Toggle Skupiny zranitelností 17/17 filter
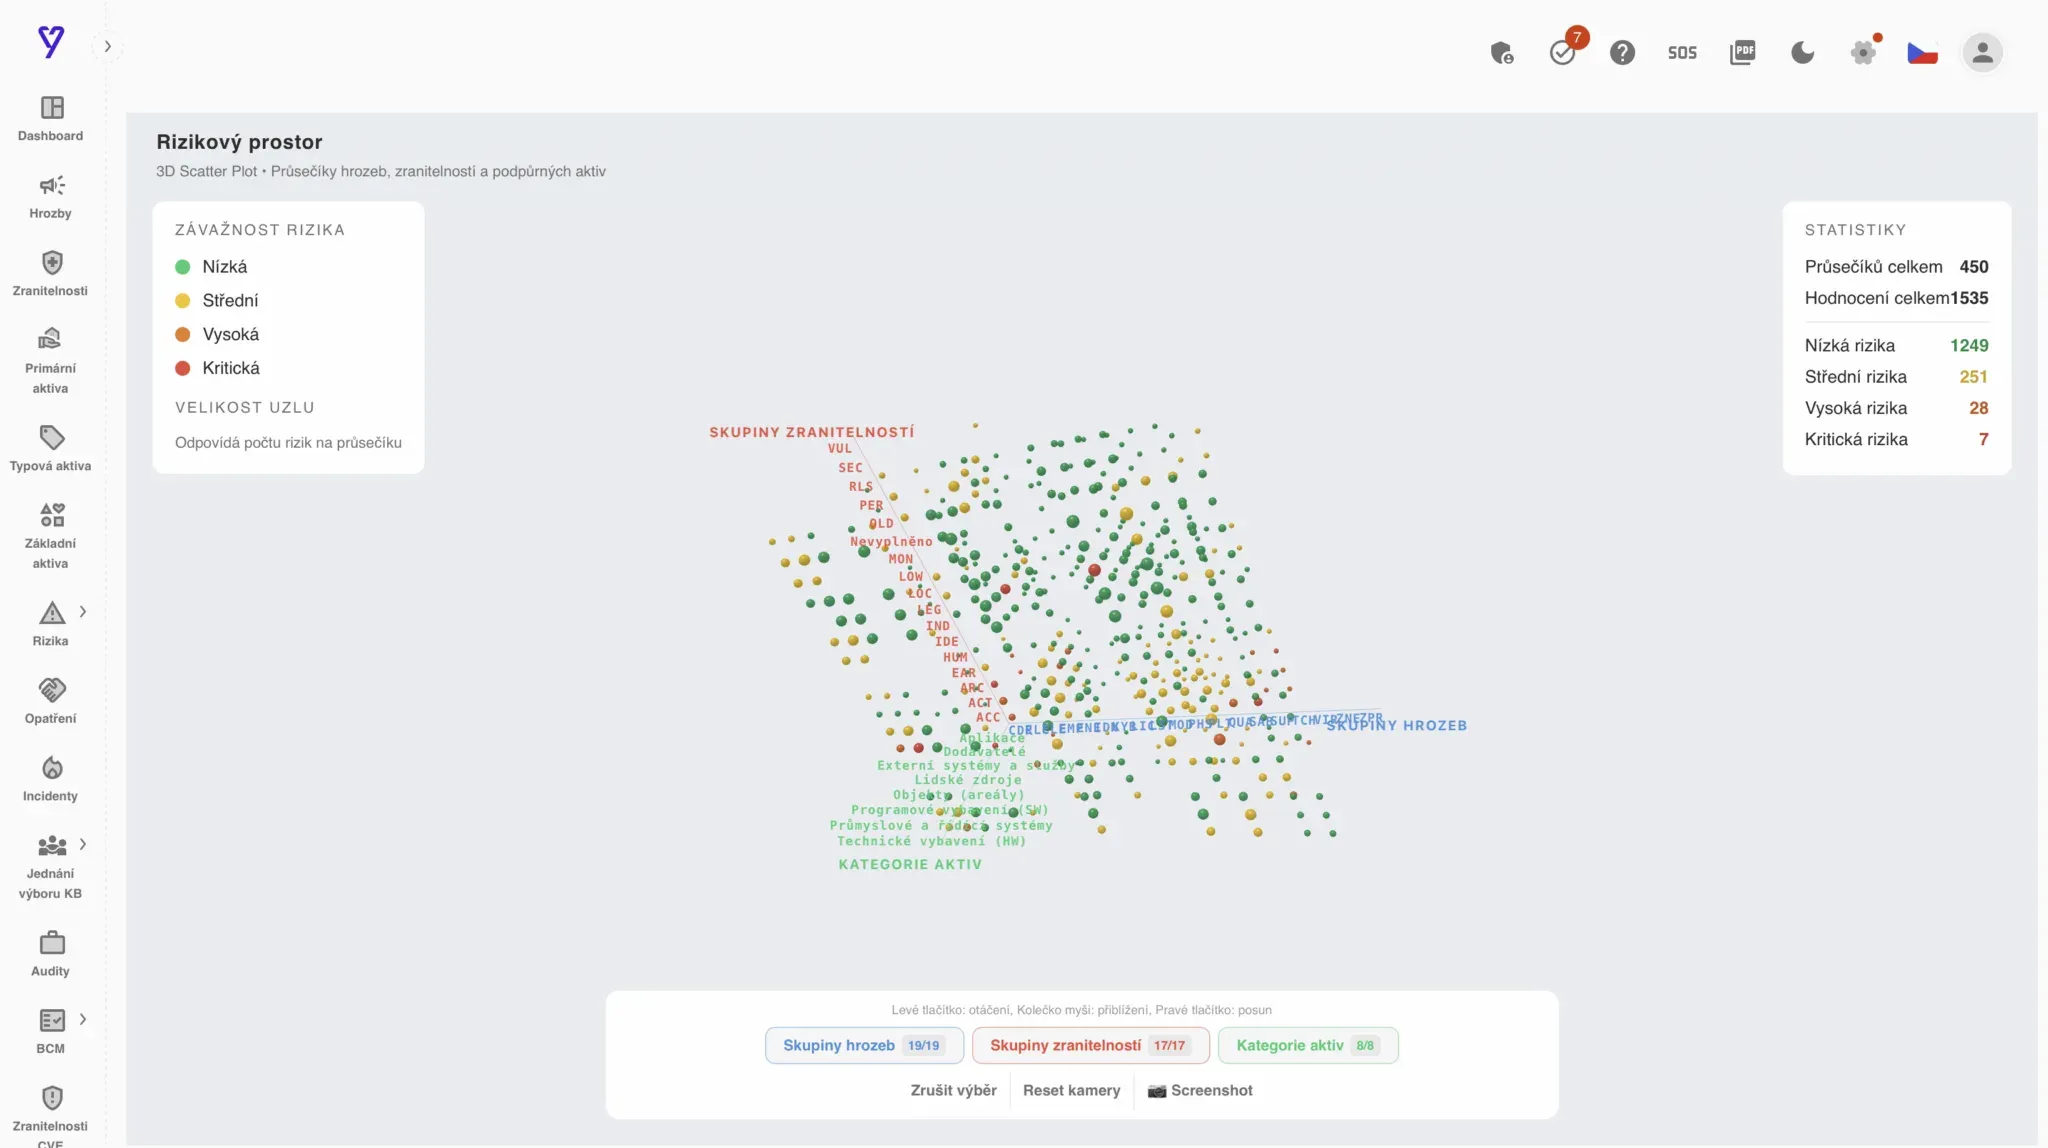This screenshot has width=2048, height=1148. pos(1090,1045)
